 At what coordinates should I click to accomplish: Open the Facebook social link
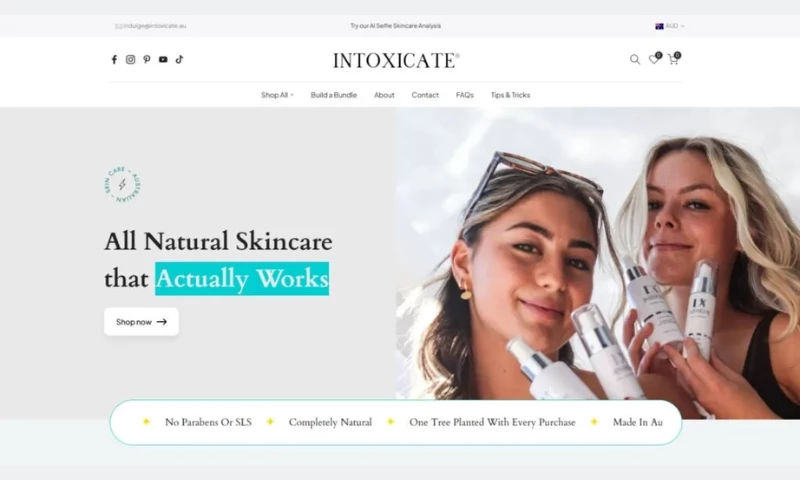pos(114,60)
